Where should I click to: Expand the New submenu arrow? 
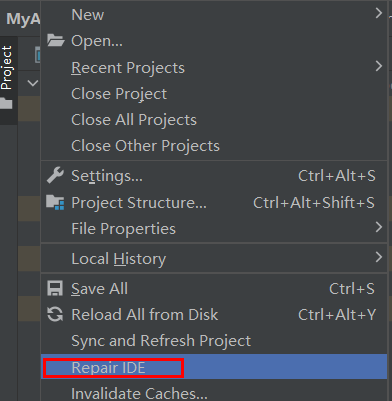coord(378,13)
